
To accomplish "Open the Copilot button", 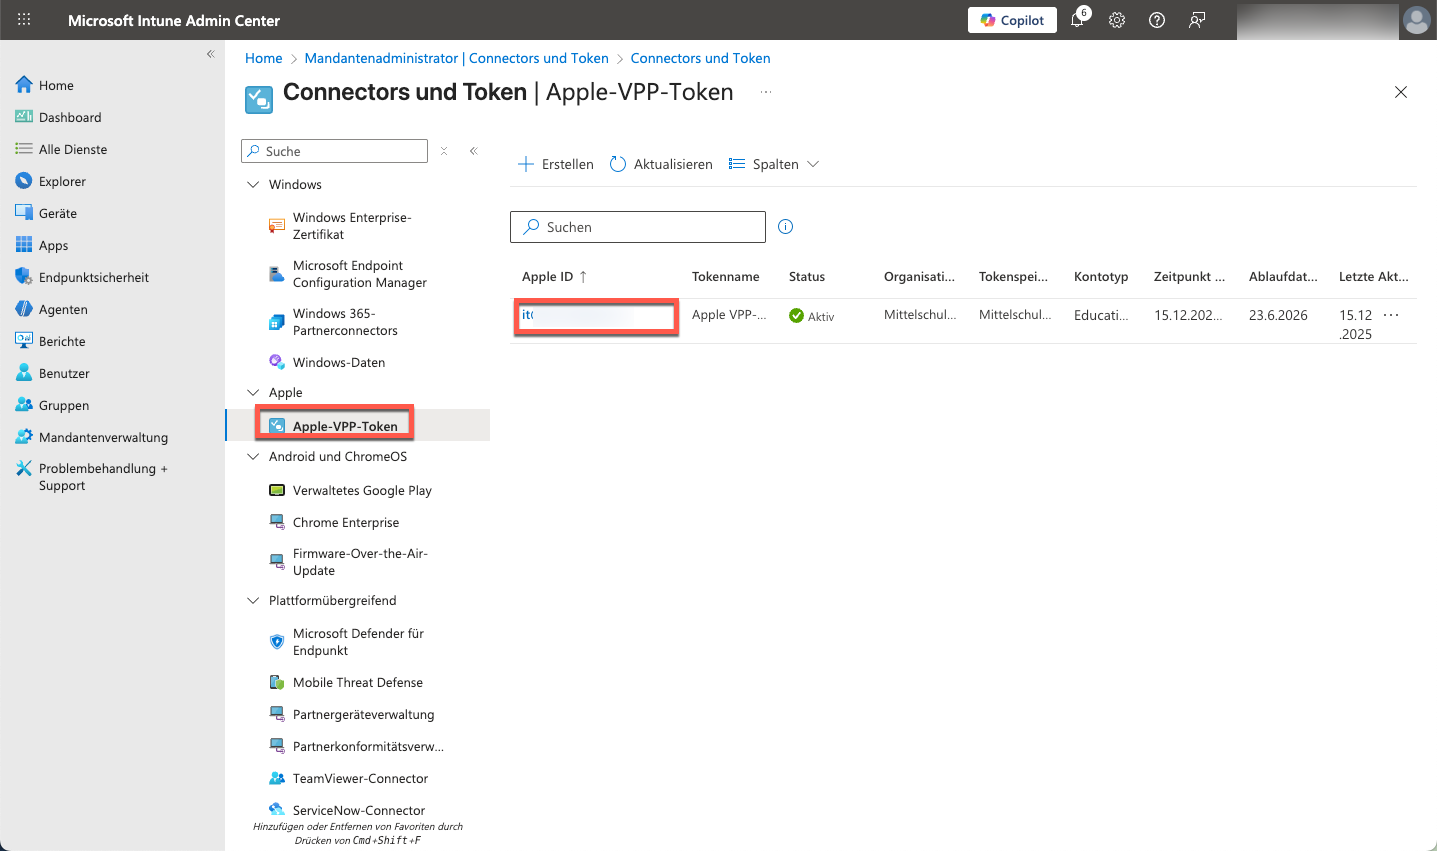I will [x=1012, y=20].
